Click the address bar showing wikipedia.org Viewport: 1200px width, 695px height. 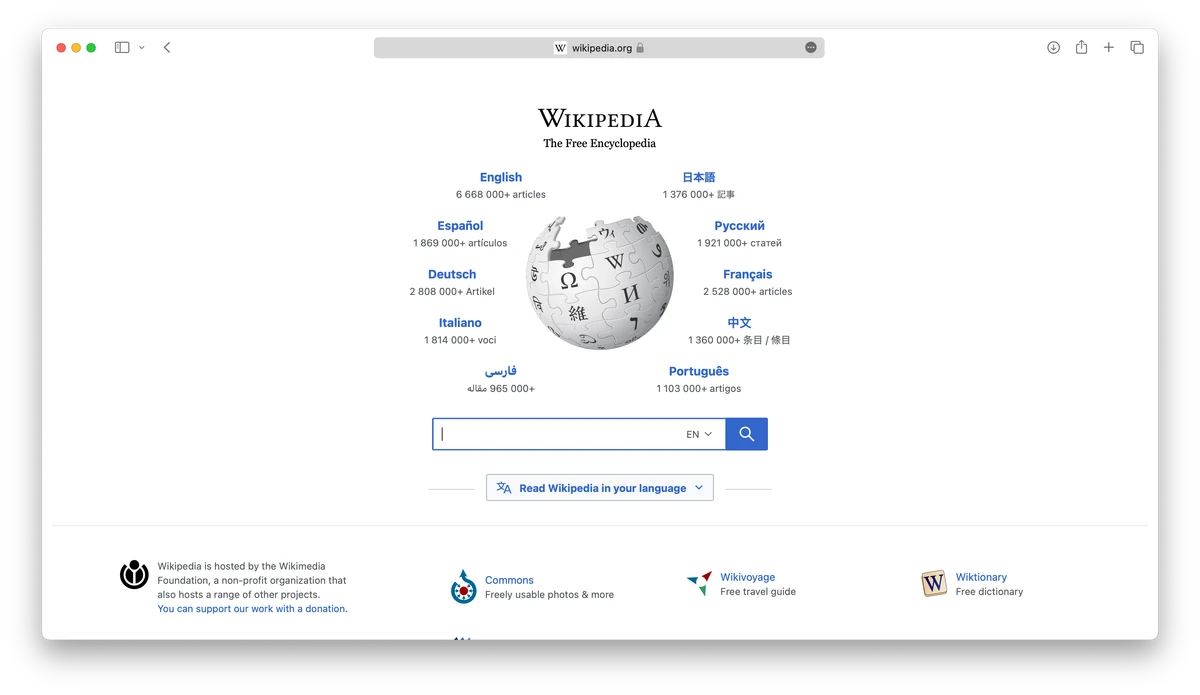(598, 47)
